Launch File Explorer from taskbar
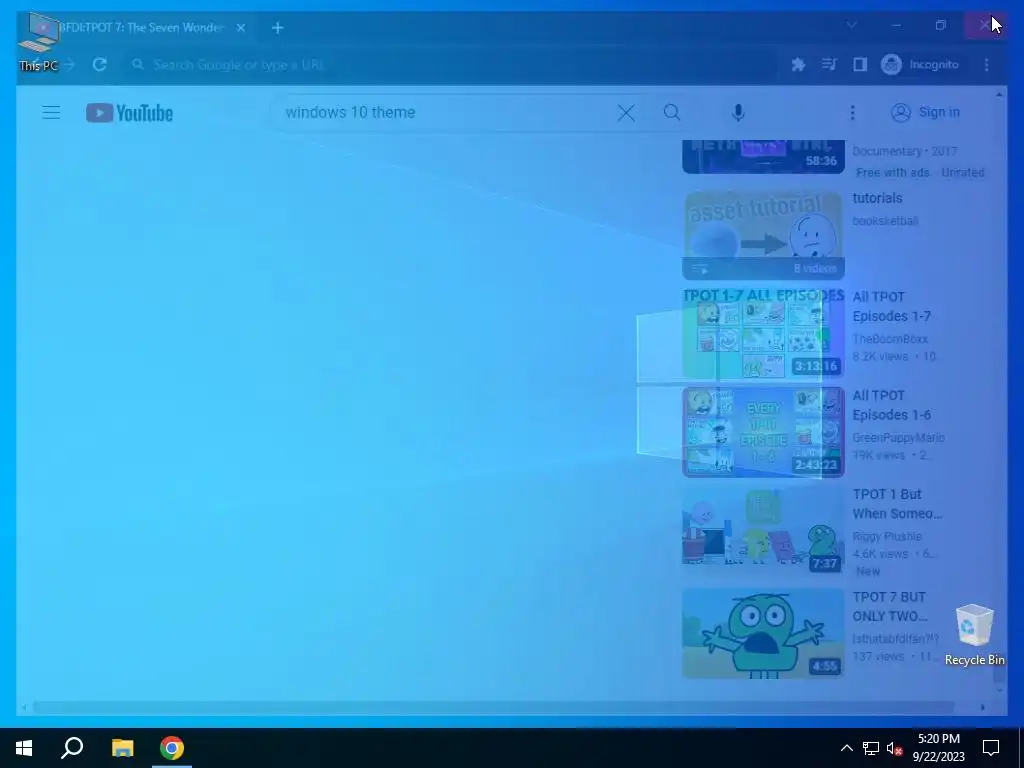 [122, 748]
